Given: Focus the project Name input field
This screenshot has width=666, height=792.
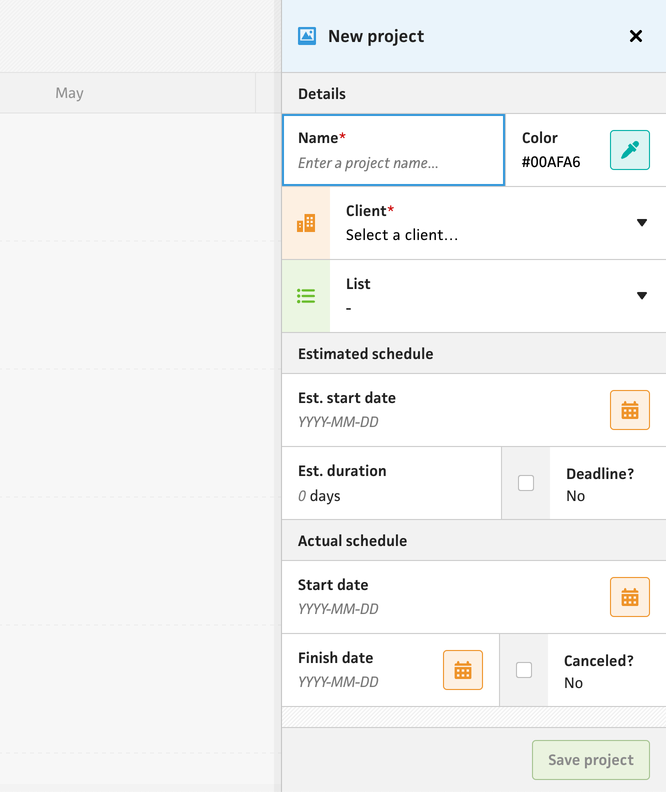Looking at the screenshot, I should tap(393, 150).
